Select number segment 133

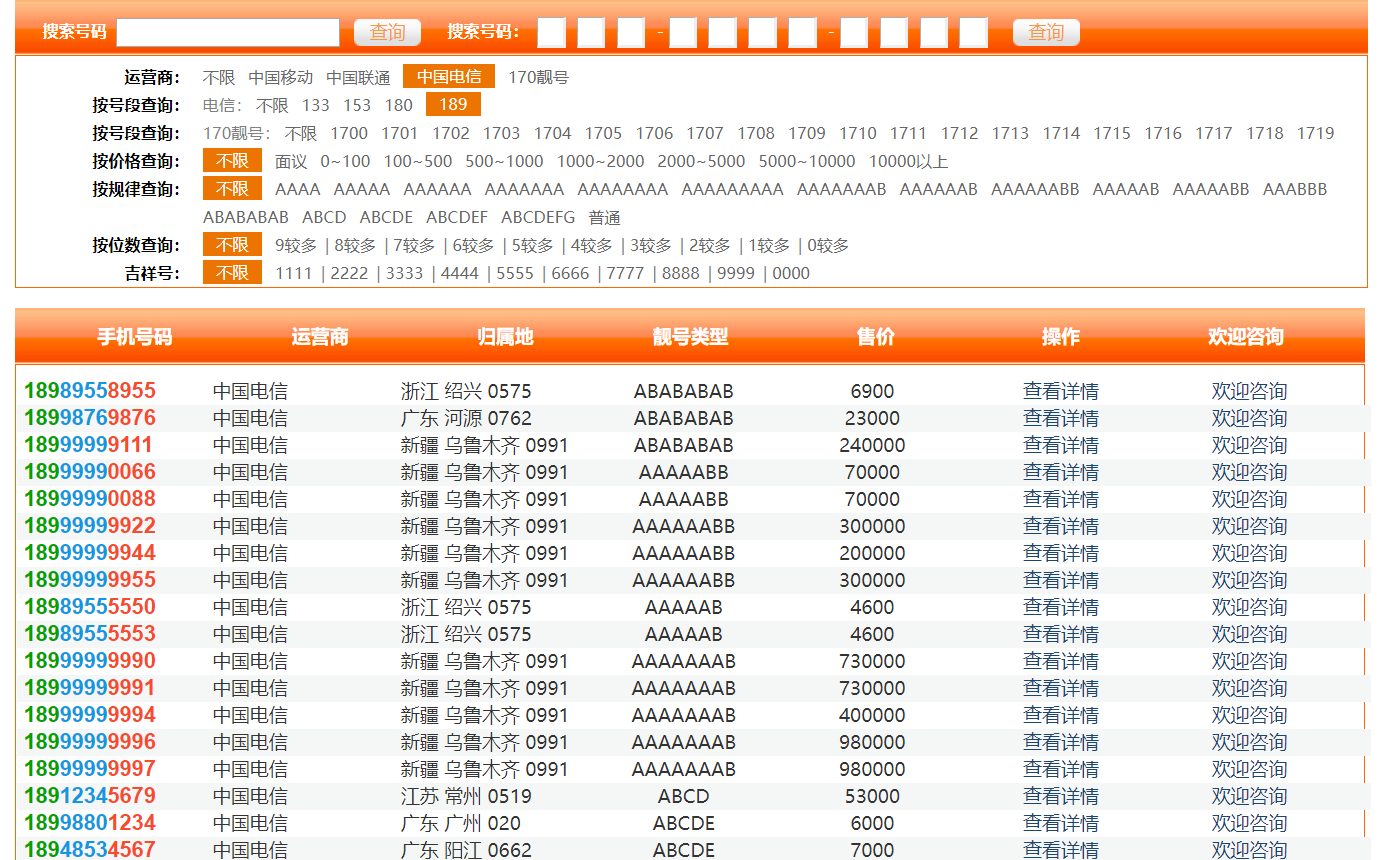click(x=316, y=105)
